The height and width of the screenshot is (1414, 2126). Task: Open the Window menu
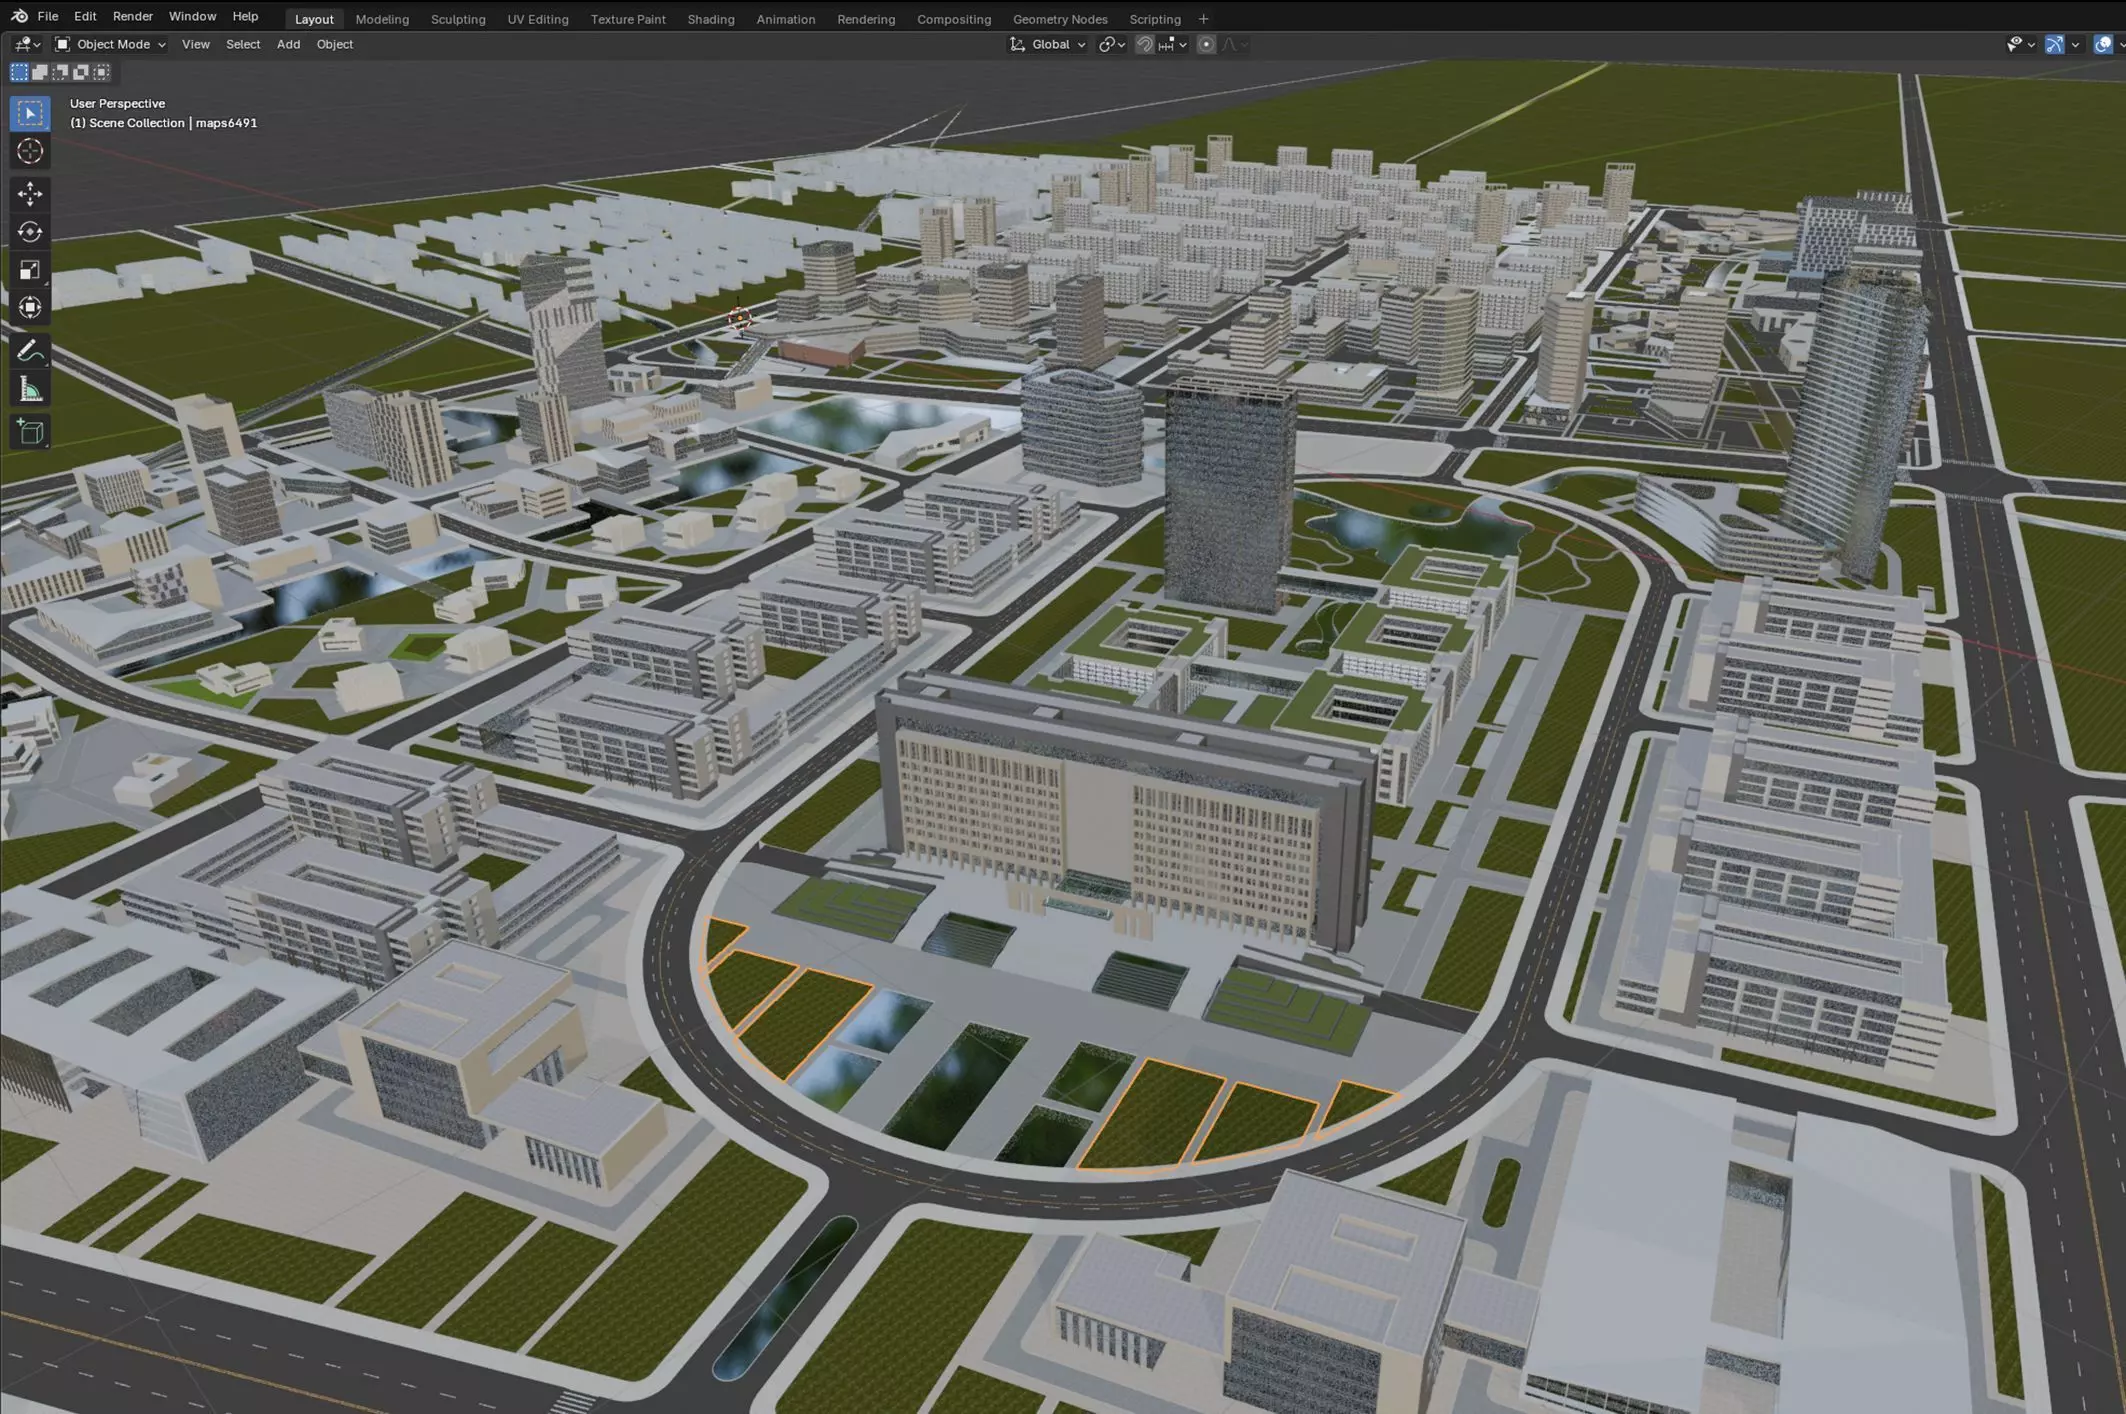tap(192, 16)
